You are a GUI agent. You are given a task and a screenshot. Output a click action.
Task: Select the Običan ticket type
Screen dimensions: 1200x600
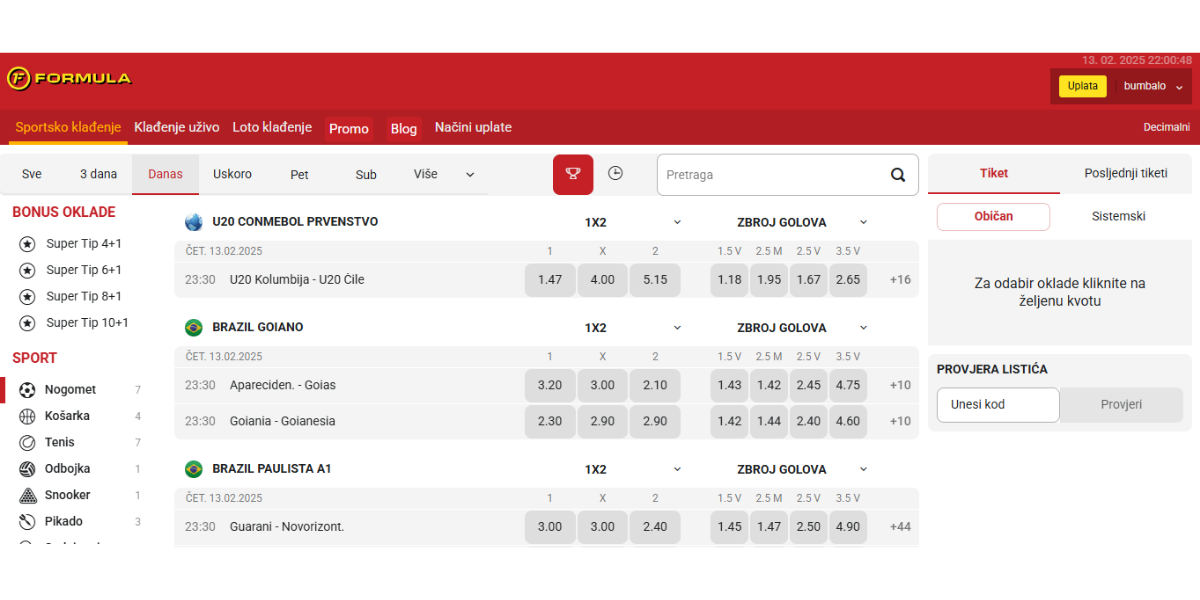993,217
